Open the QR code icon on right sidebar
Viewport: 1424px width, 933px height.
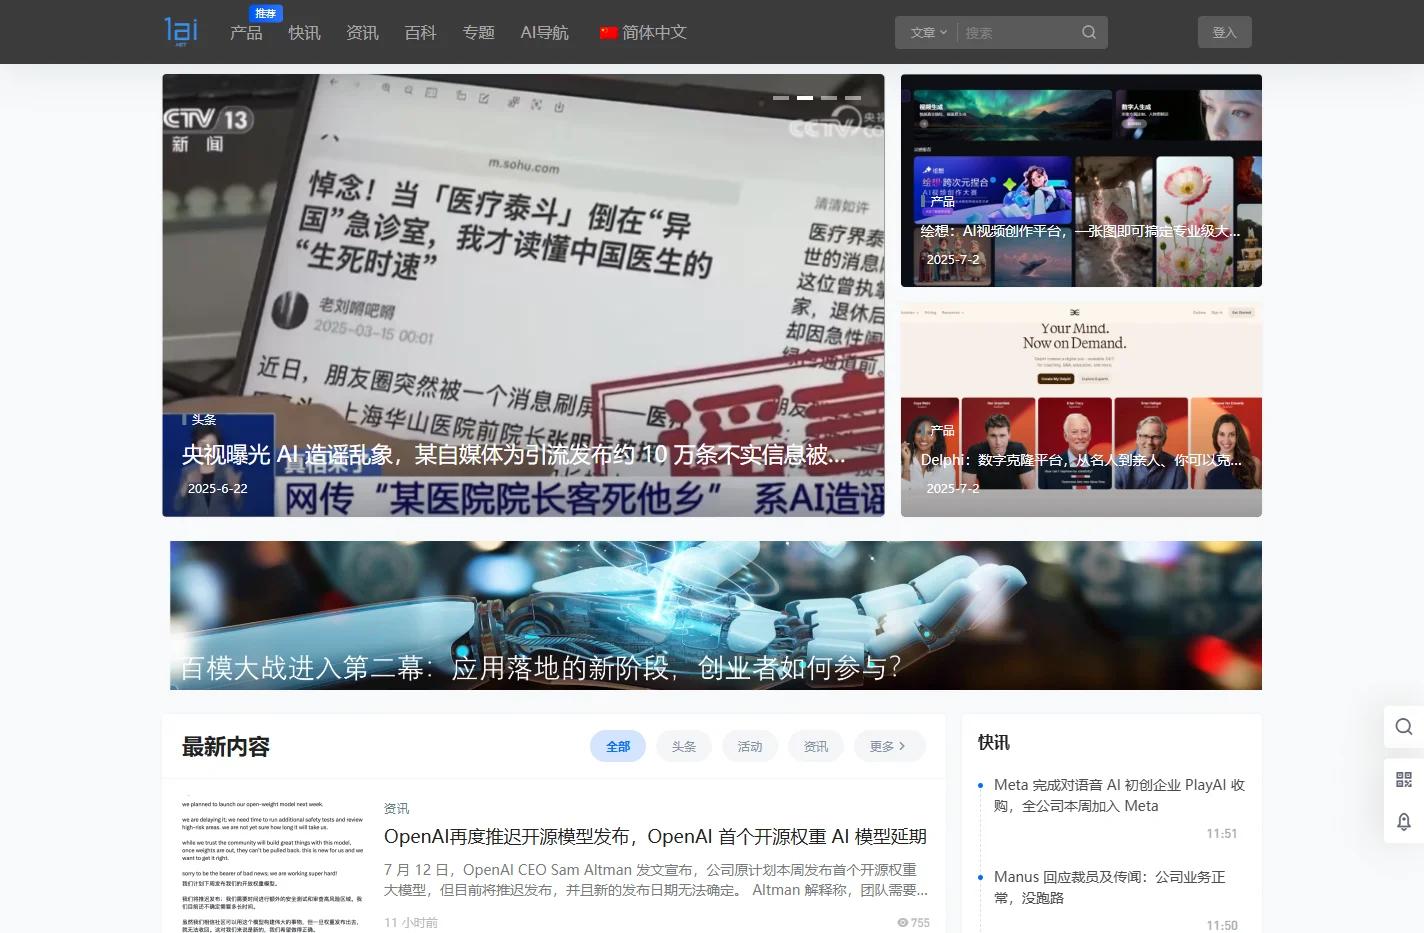1404,779
